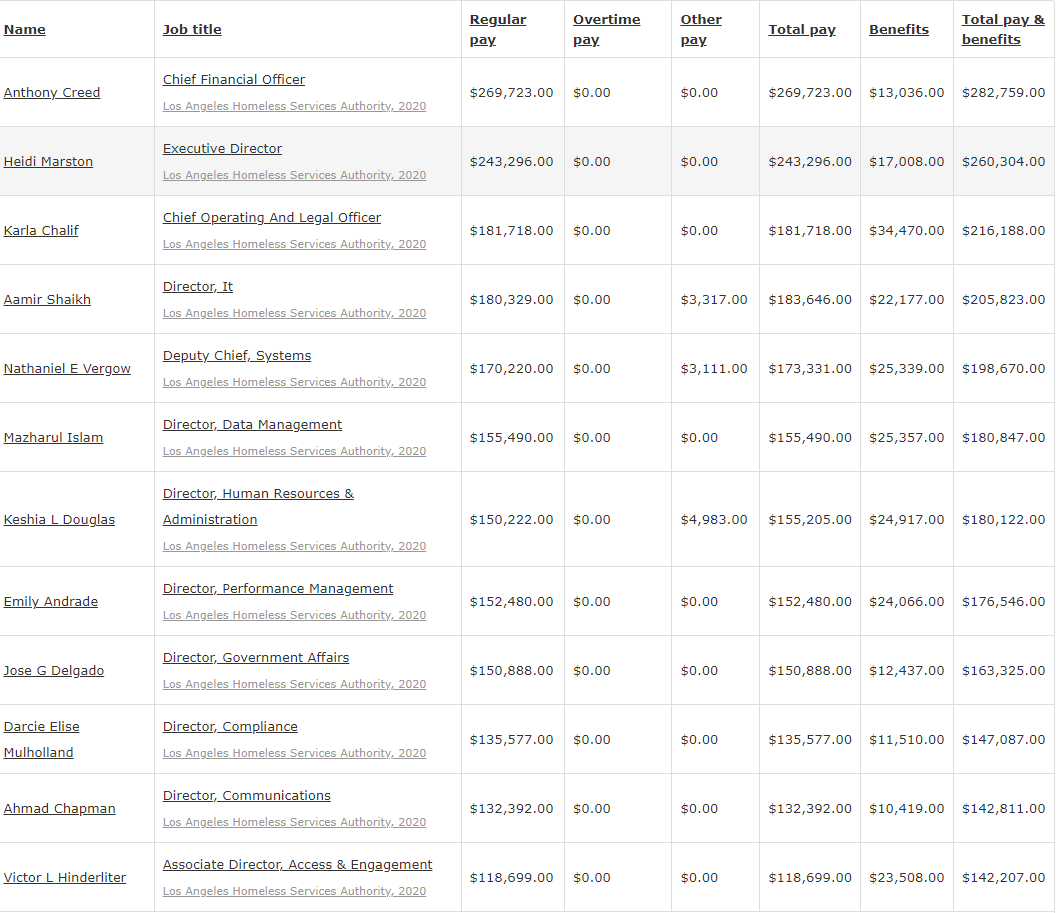This screenshot has width=1062, height=913.
Task: Open Heidi Marston's profile link
Action: tap(48, 161)
